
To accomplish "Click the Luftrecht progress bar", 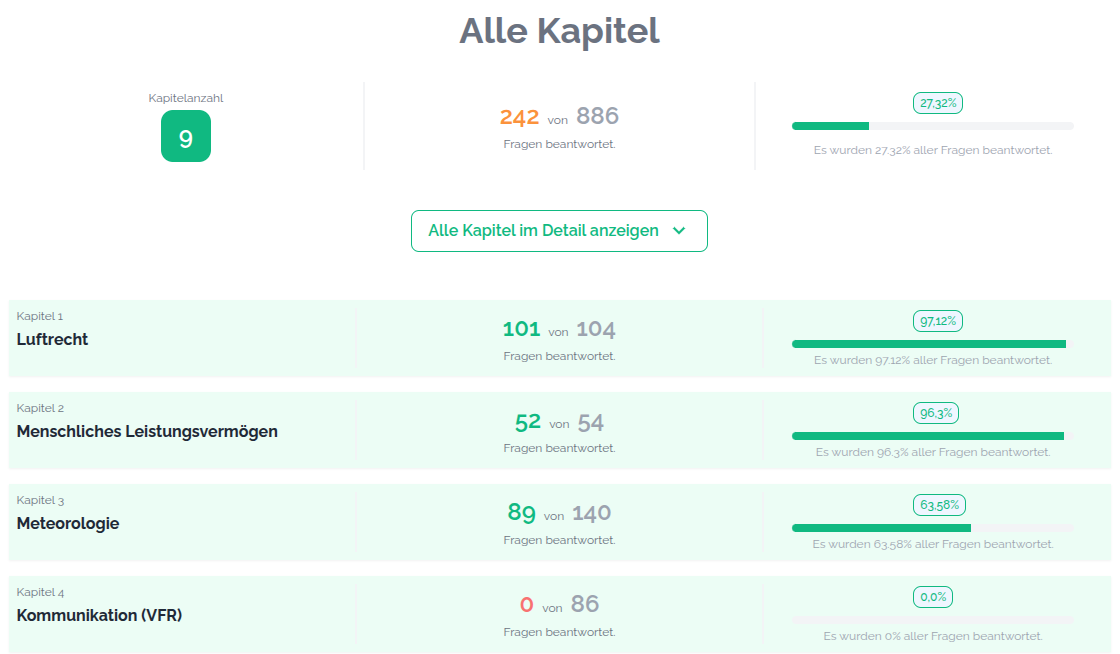I will click(932, 344).
